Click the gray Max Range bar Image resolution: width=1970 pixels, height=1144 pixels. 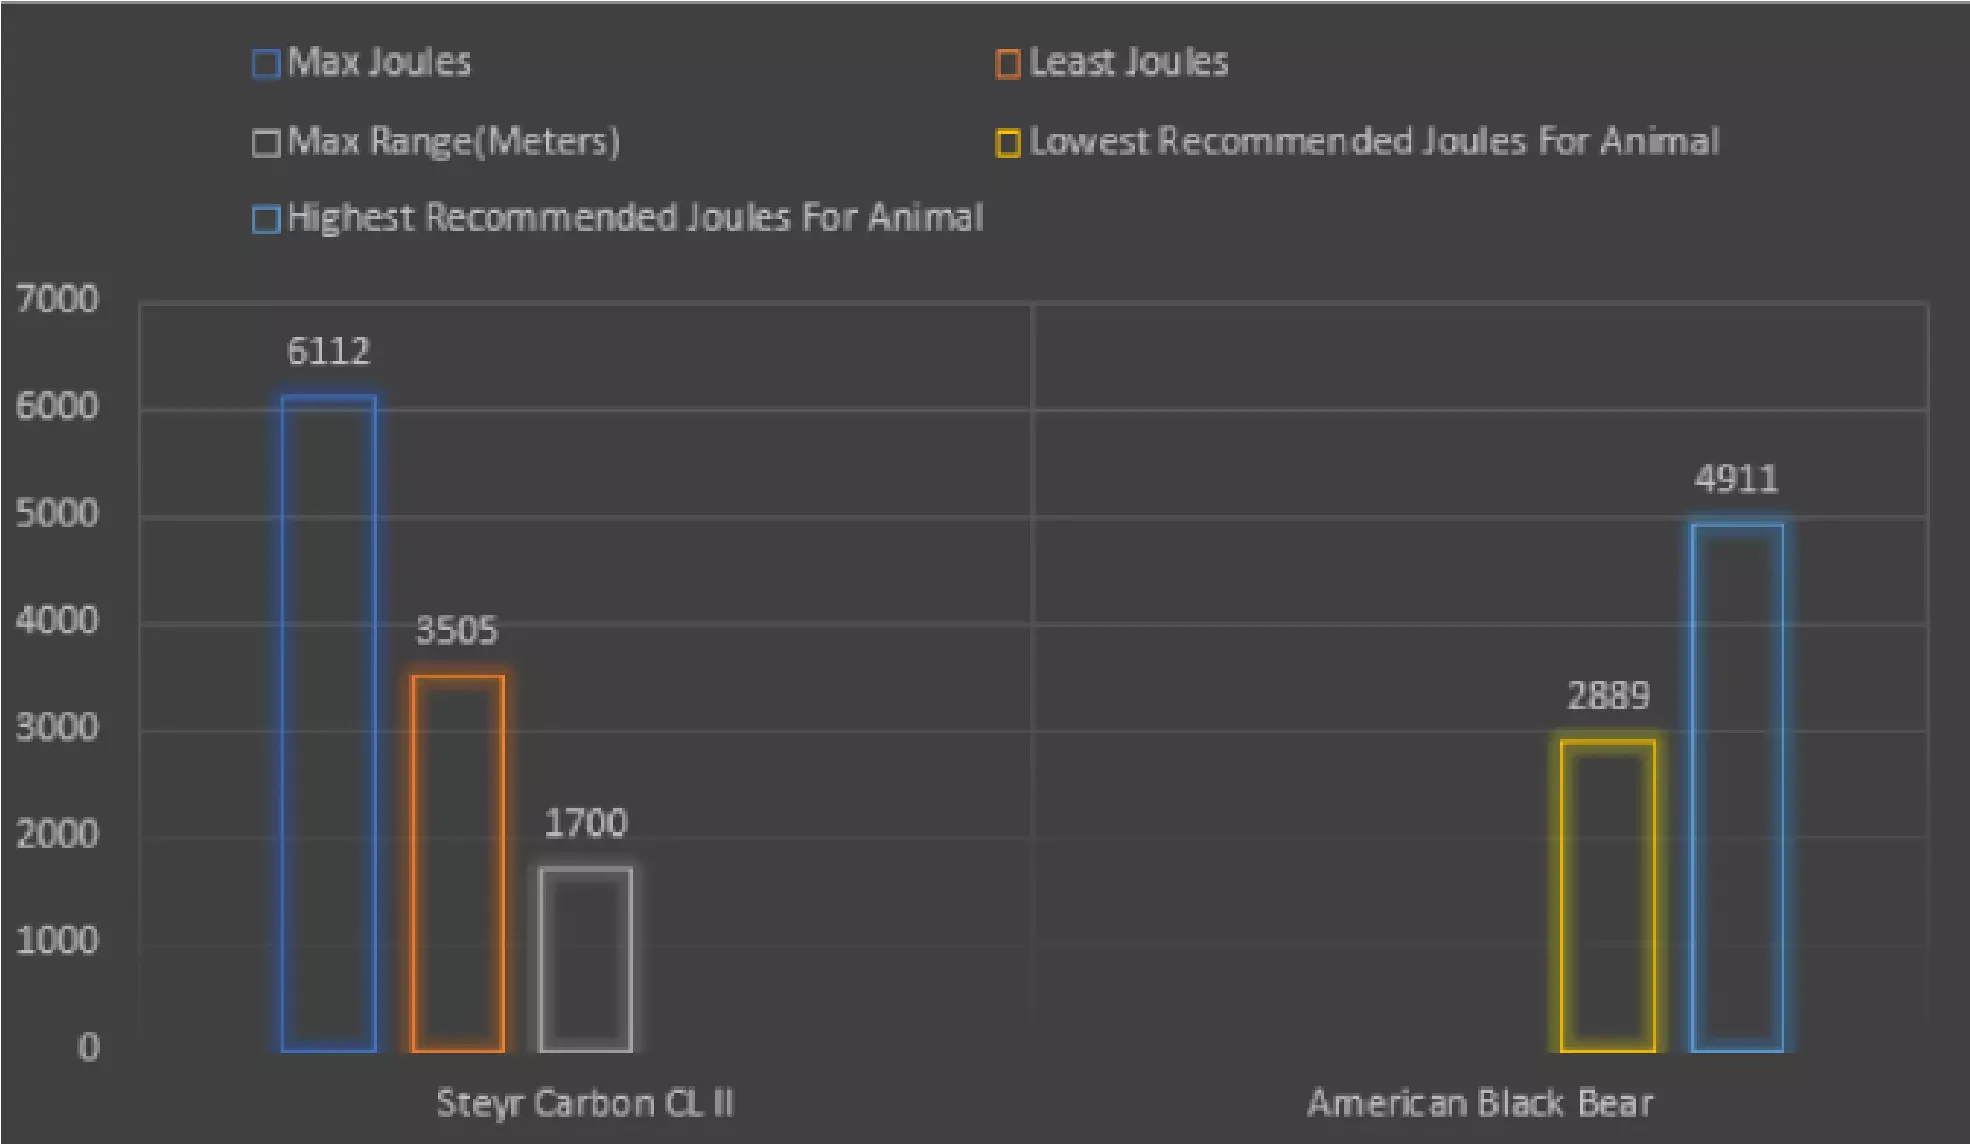point(586,959)
